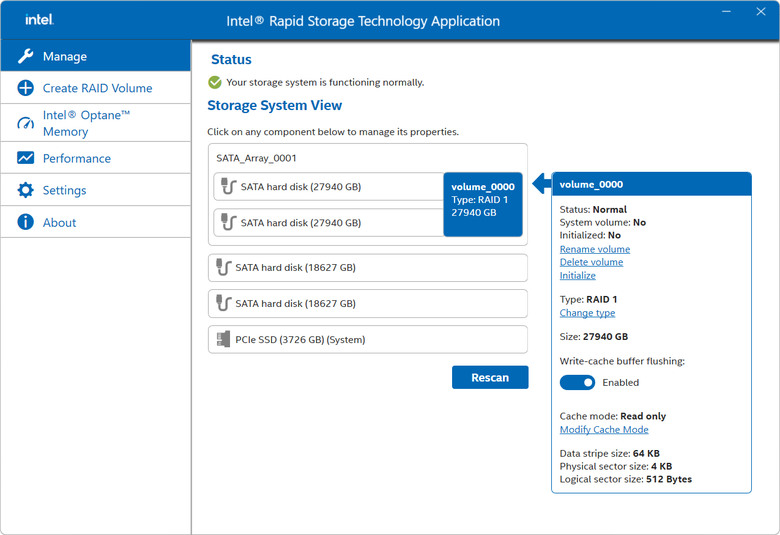
Task: Open the Create RAID Volume page
Action: coord(96,88)
